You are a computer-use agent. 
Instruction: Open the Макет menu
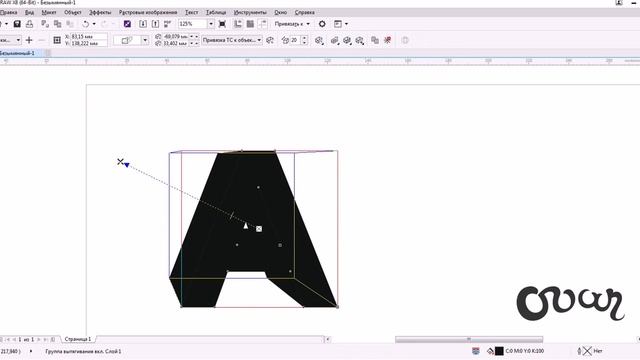49,13
